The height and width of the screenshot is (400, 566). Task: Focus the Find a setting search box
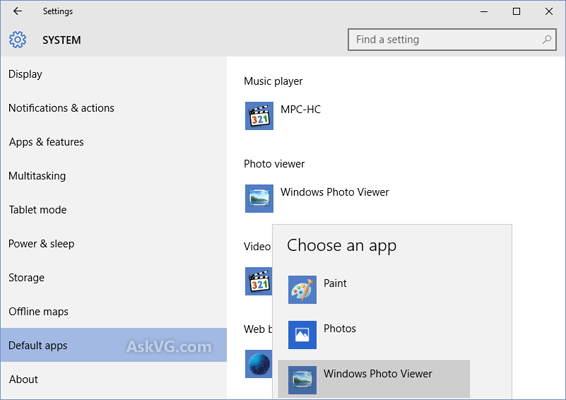tap(452, 39)
